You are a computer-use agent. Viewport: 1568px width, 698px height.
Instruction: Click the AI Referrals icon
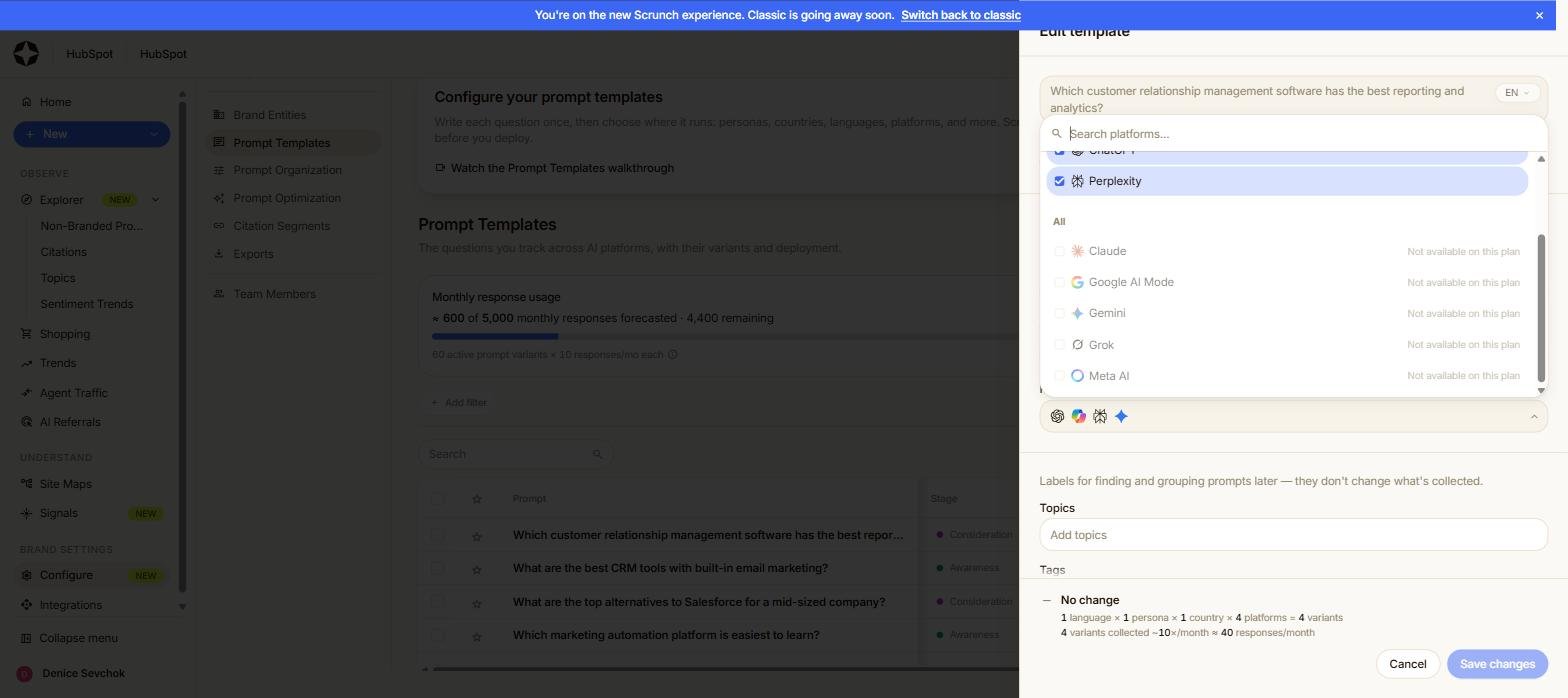point(26,422)
